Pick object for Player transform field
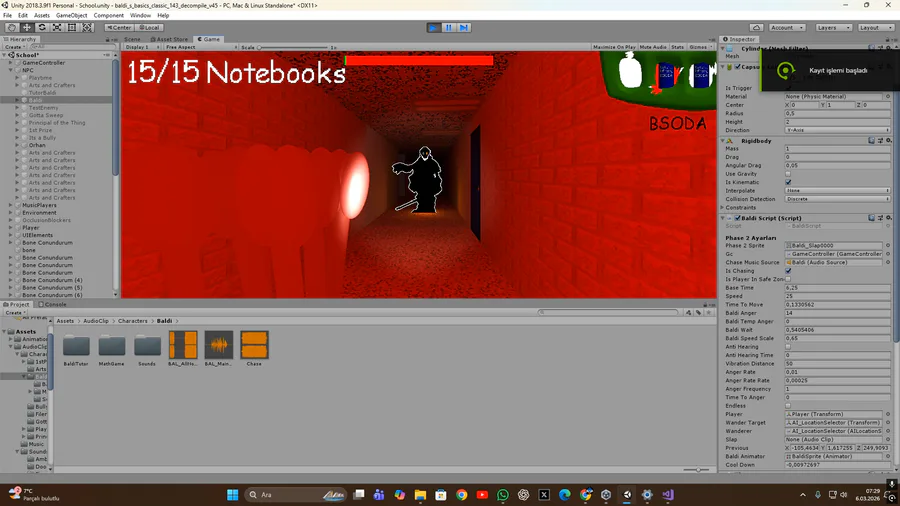Screen dimensions: 900x506 coord(888,414)
